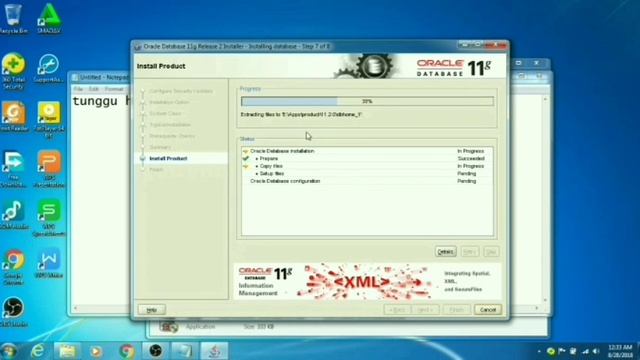Open Windows Media Player from the taskbar
Viewport: 640px width, 360px height.
pyautogui.click(x=96, y=351)
